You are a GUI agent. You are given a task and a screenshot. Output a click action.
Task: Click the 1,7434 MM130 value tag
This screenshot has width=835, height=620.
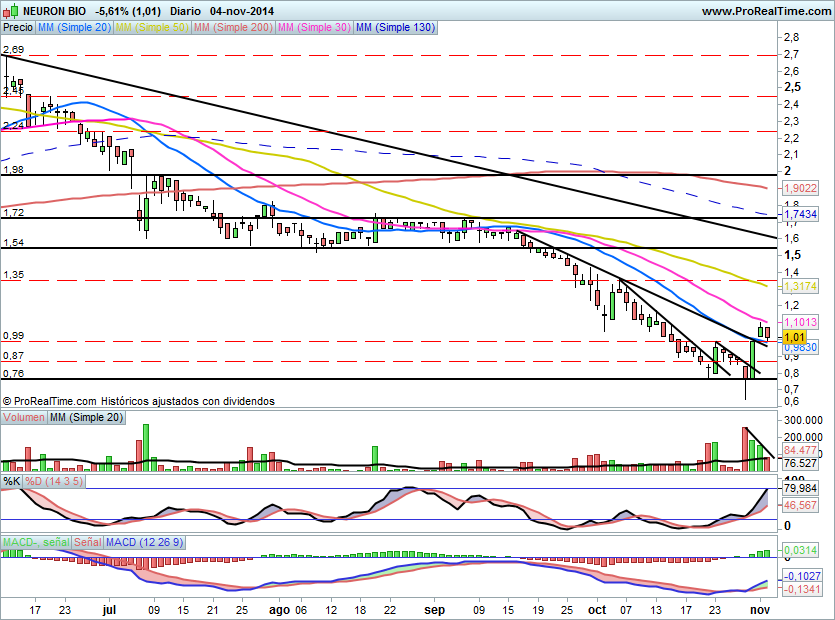point(800,214)
